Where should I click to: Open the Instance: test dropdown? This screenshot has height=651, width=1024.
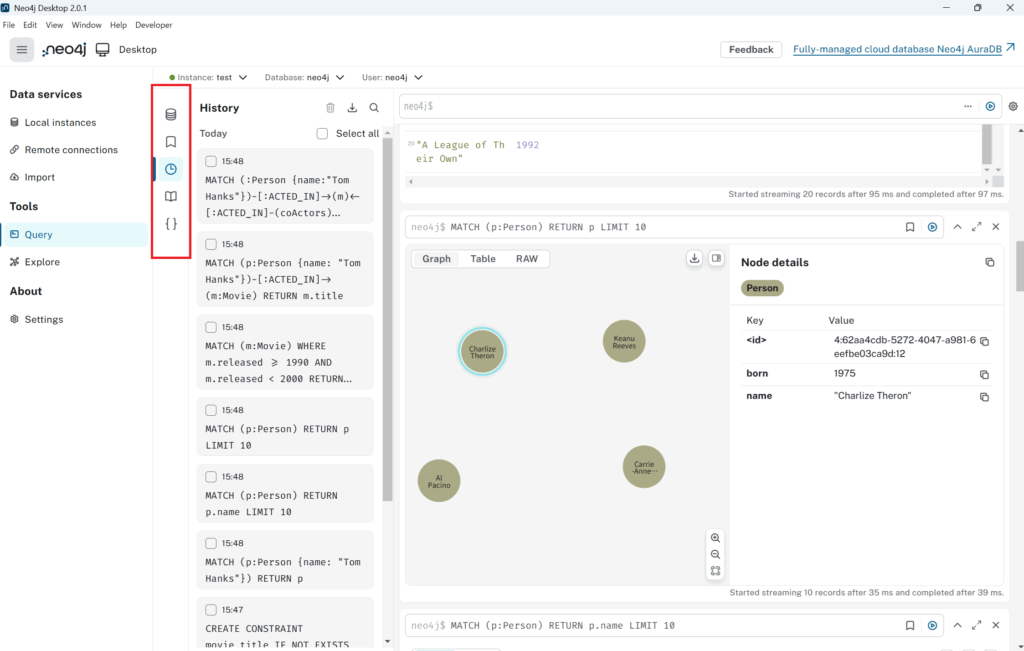(208, 77)
